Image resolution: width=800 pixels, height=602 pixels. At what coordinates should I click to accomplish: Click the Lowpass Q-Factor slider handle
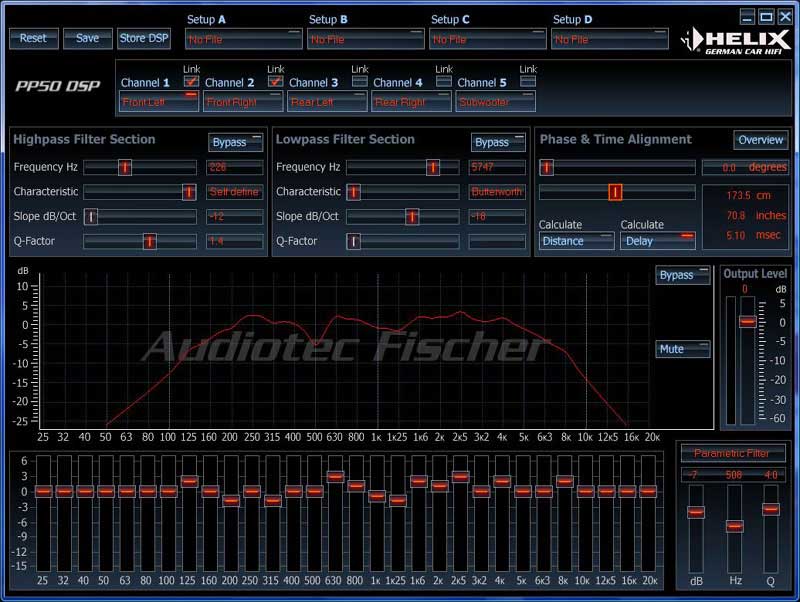[x=354, y=241]
